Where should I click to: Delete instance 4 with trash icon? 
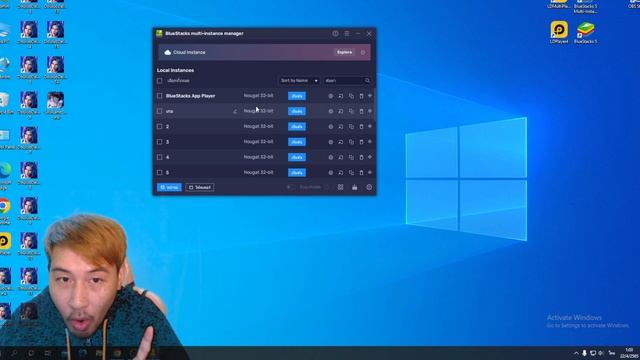tap(361, 157)
